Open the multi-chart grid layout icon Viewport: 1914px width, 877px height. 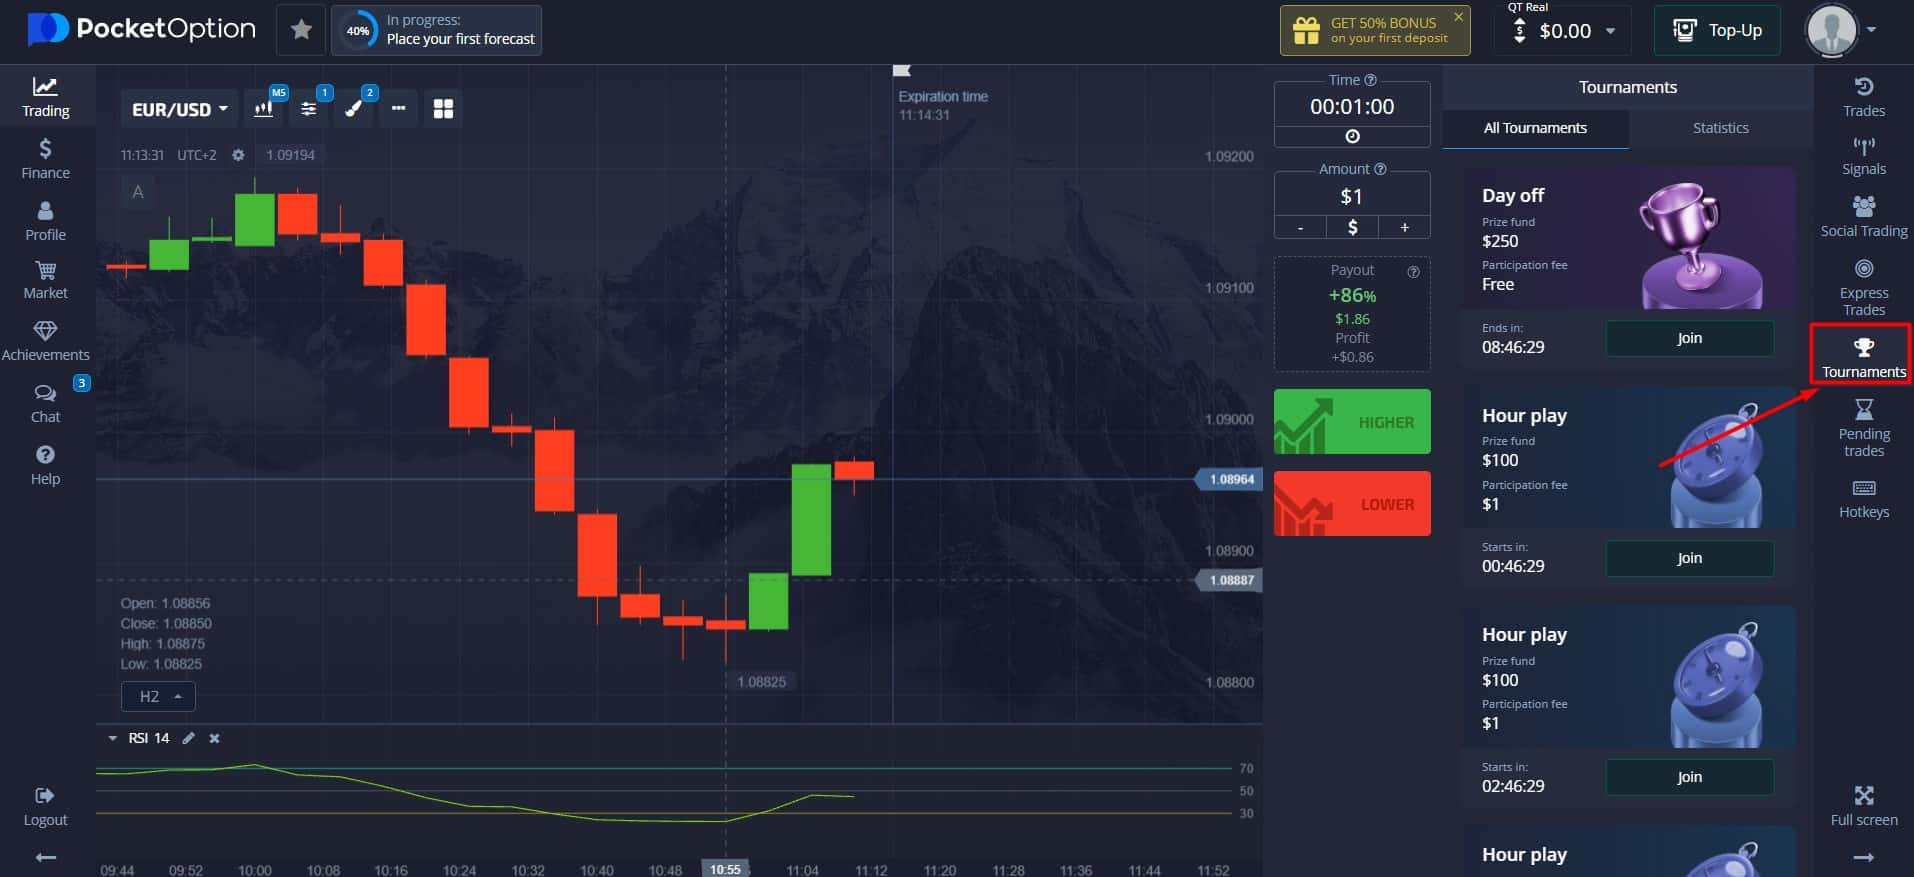(x=443, y=109)
